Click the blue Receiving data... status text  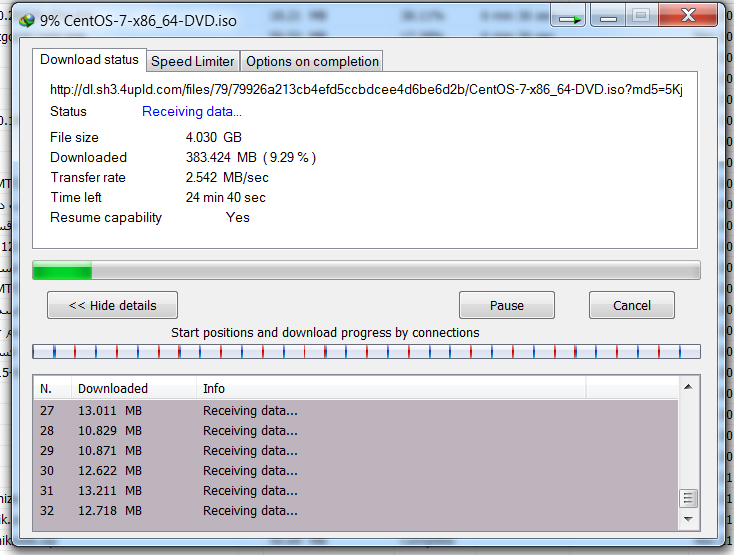pos(192,111)
